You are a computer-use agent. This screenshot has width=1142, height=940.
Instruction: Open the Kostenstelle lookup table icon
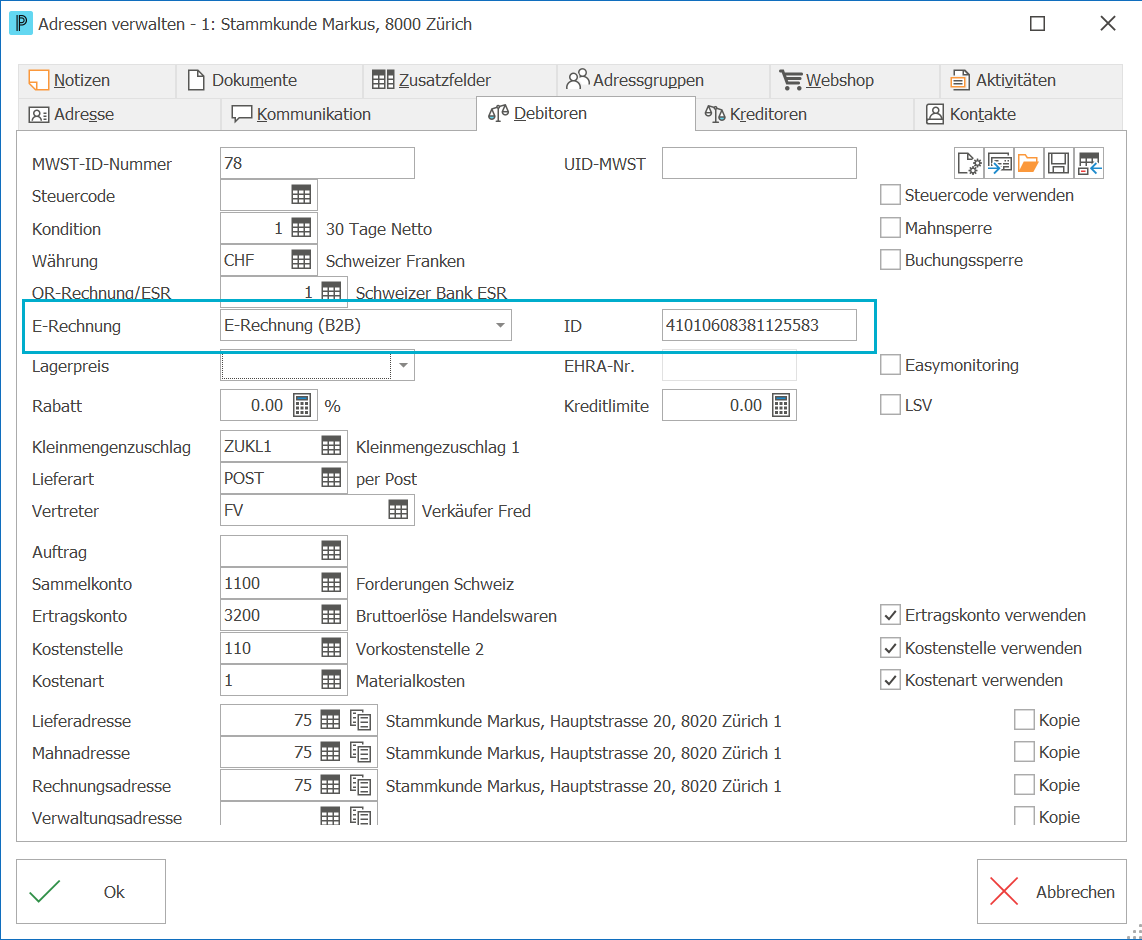(331, 648)
